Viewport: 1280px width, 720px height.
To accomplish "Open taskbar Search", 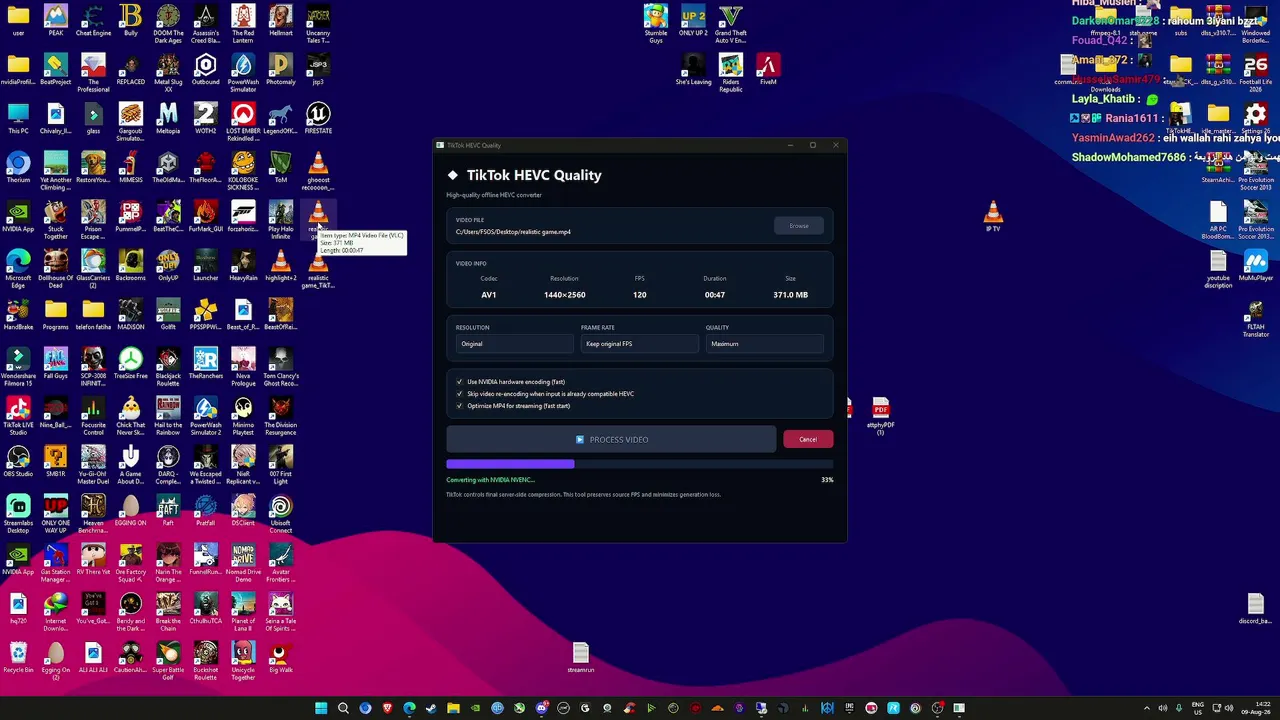I will point(343,708).
